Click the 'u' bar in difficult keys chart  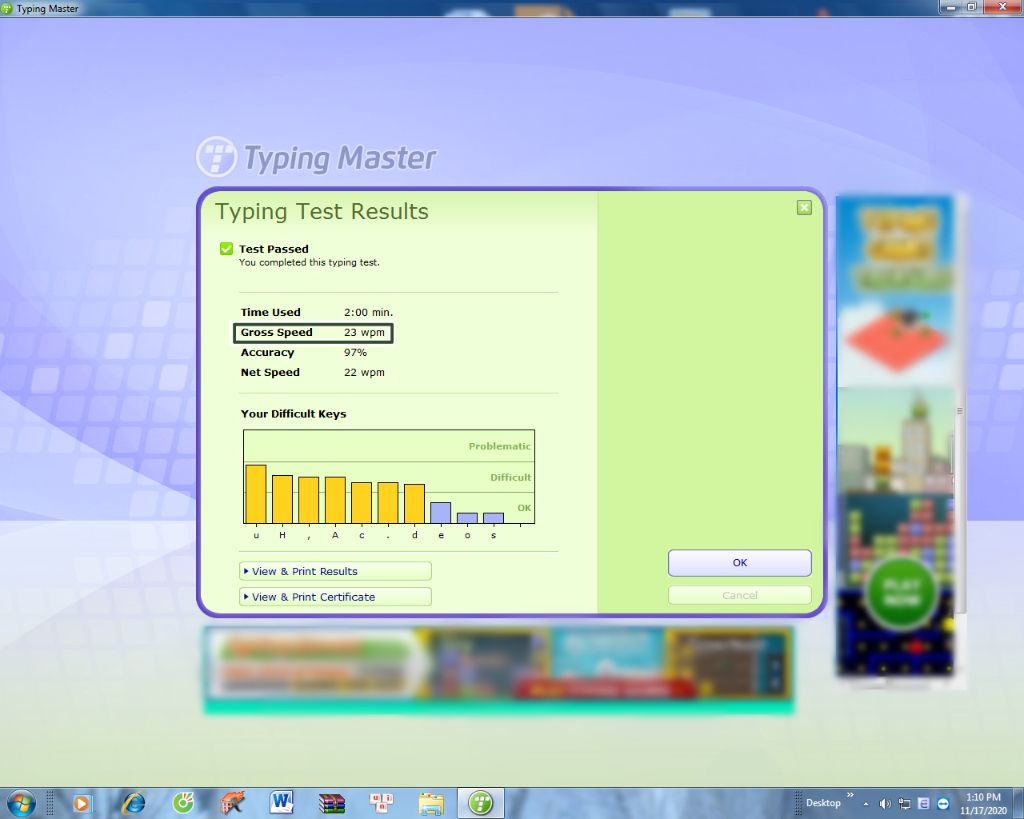pos(256,494)
